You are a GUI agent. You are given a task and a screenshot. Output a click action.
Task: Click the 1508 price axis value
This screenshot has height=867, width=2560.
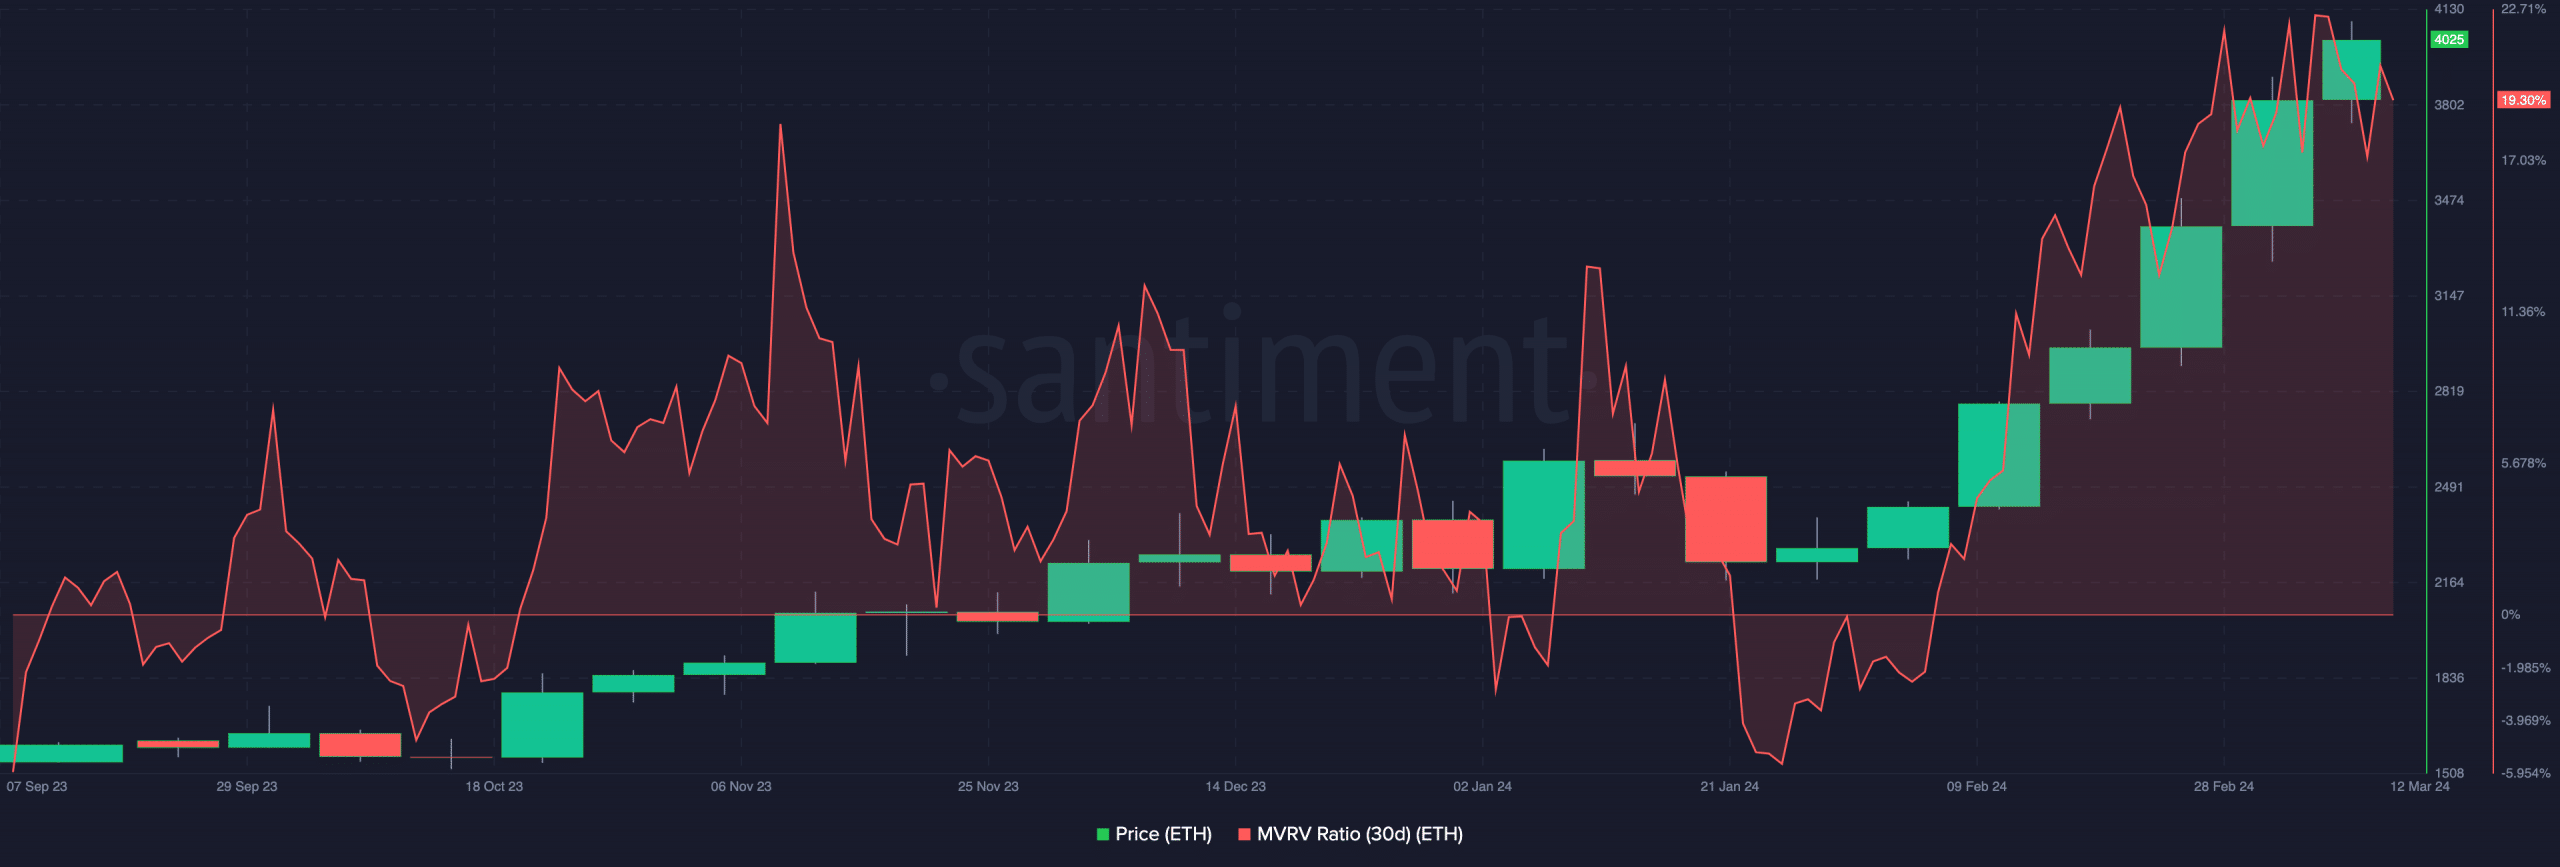coord(2449,773)
